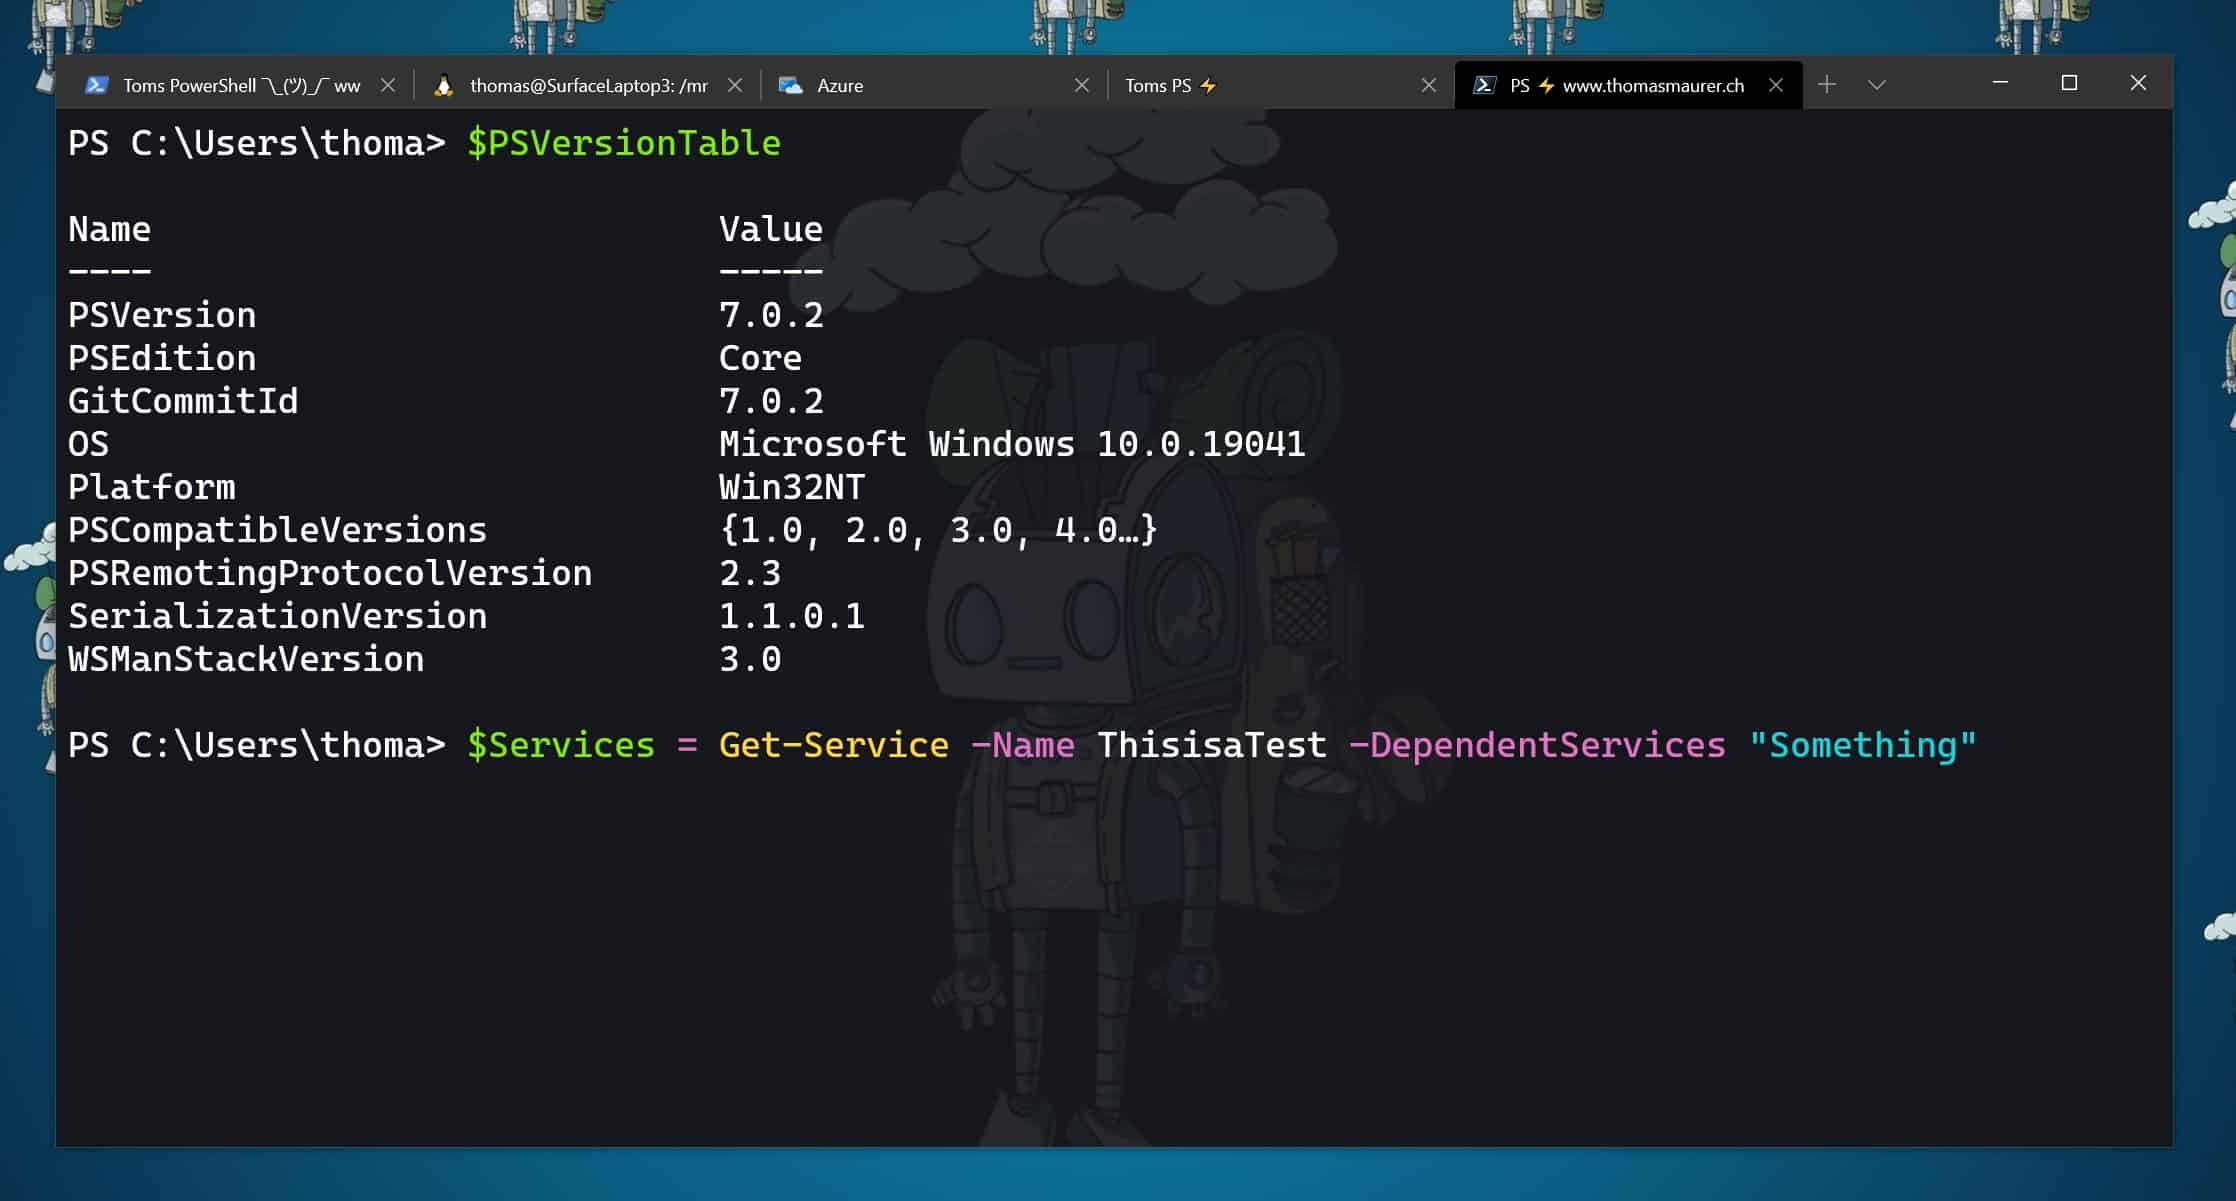The image size is (2236, 1201).
Task: Click the PowerShell icon on Toms PowerShell tab
Action: point(96,85)
